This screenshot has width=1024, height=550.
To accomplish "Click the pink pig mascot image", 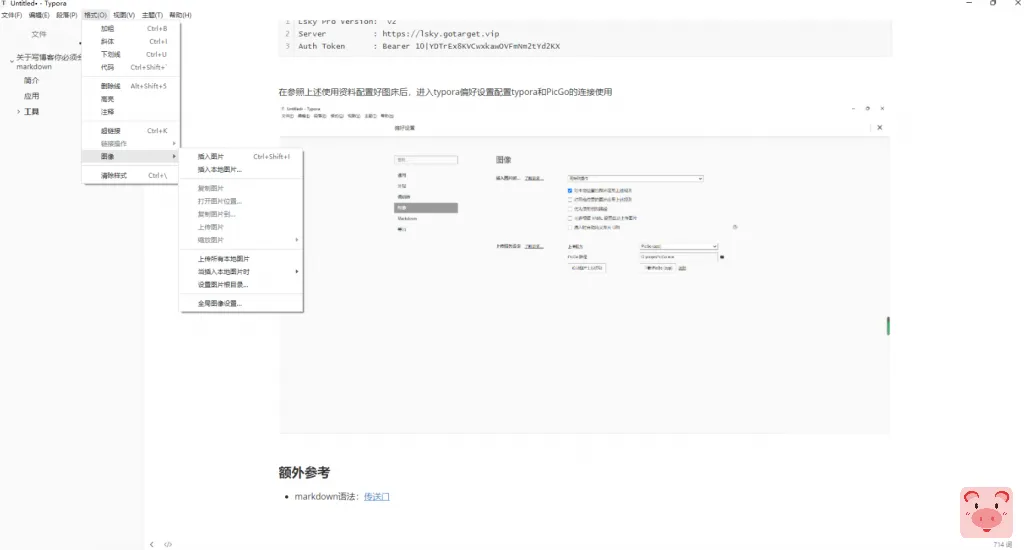I will [986, 512].
